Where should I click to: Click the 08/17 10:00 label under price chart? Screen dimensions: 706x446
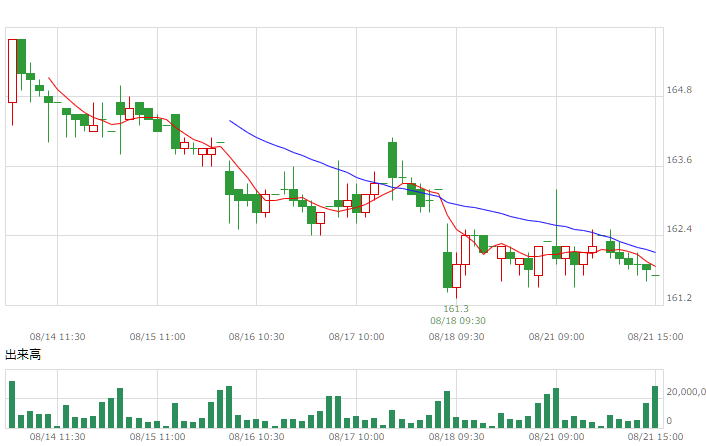pos(356,337)
